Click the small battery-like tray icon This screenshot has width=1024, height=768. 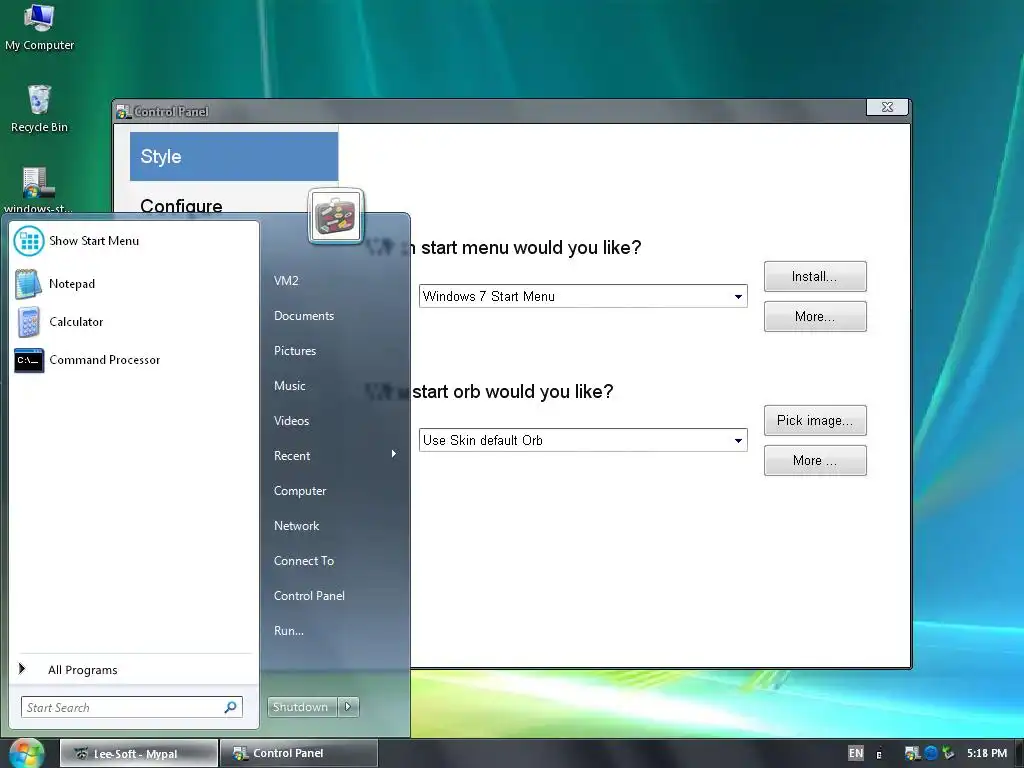tap(879, 754)
